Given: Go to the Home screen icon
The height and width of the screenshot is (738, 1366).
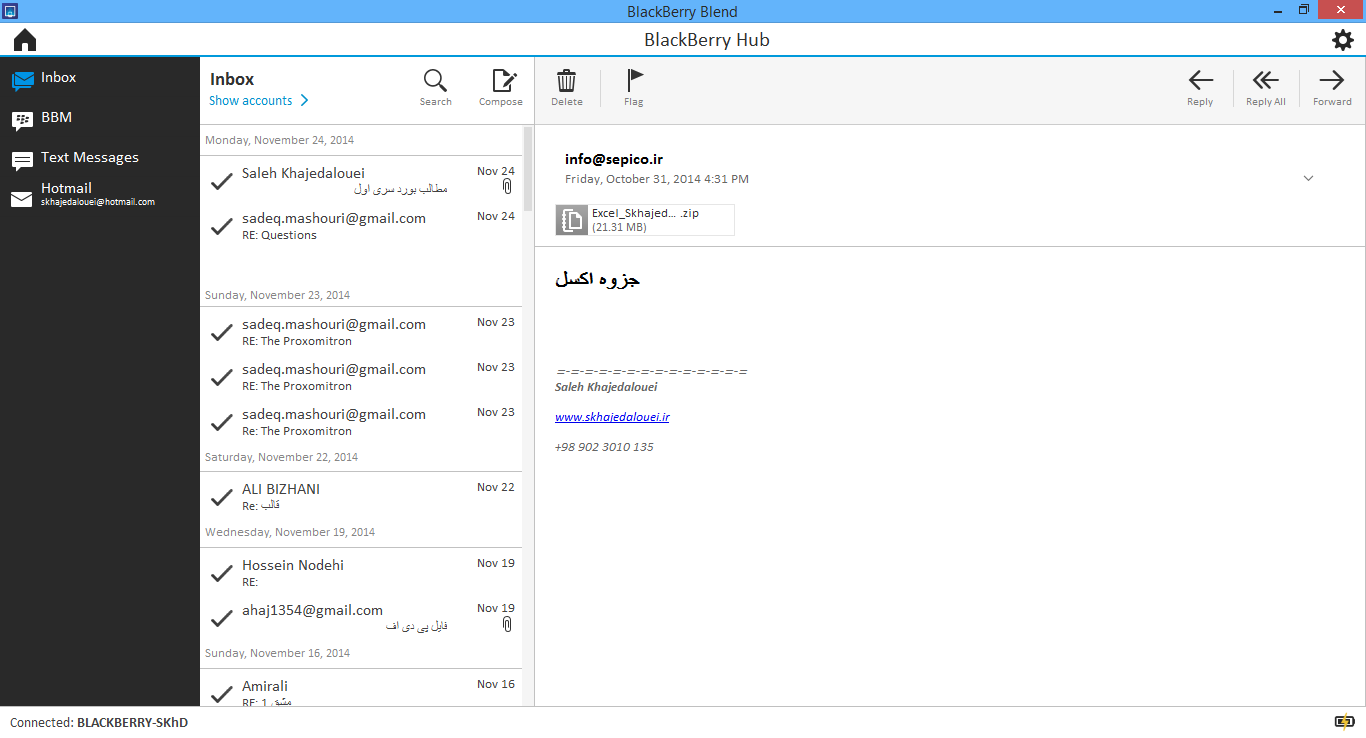Looking at the screenshot, I should pyautogui.click(x=25, y=40).
